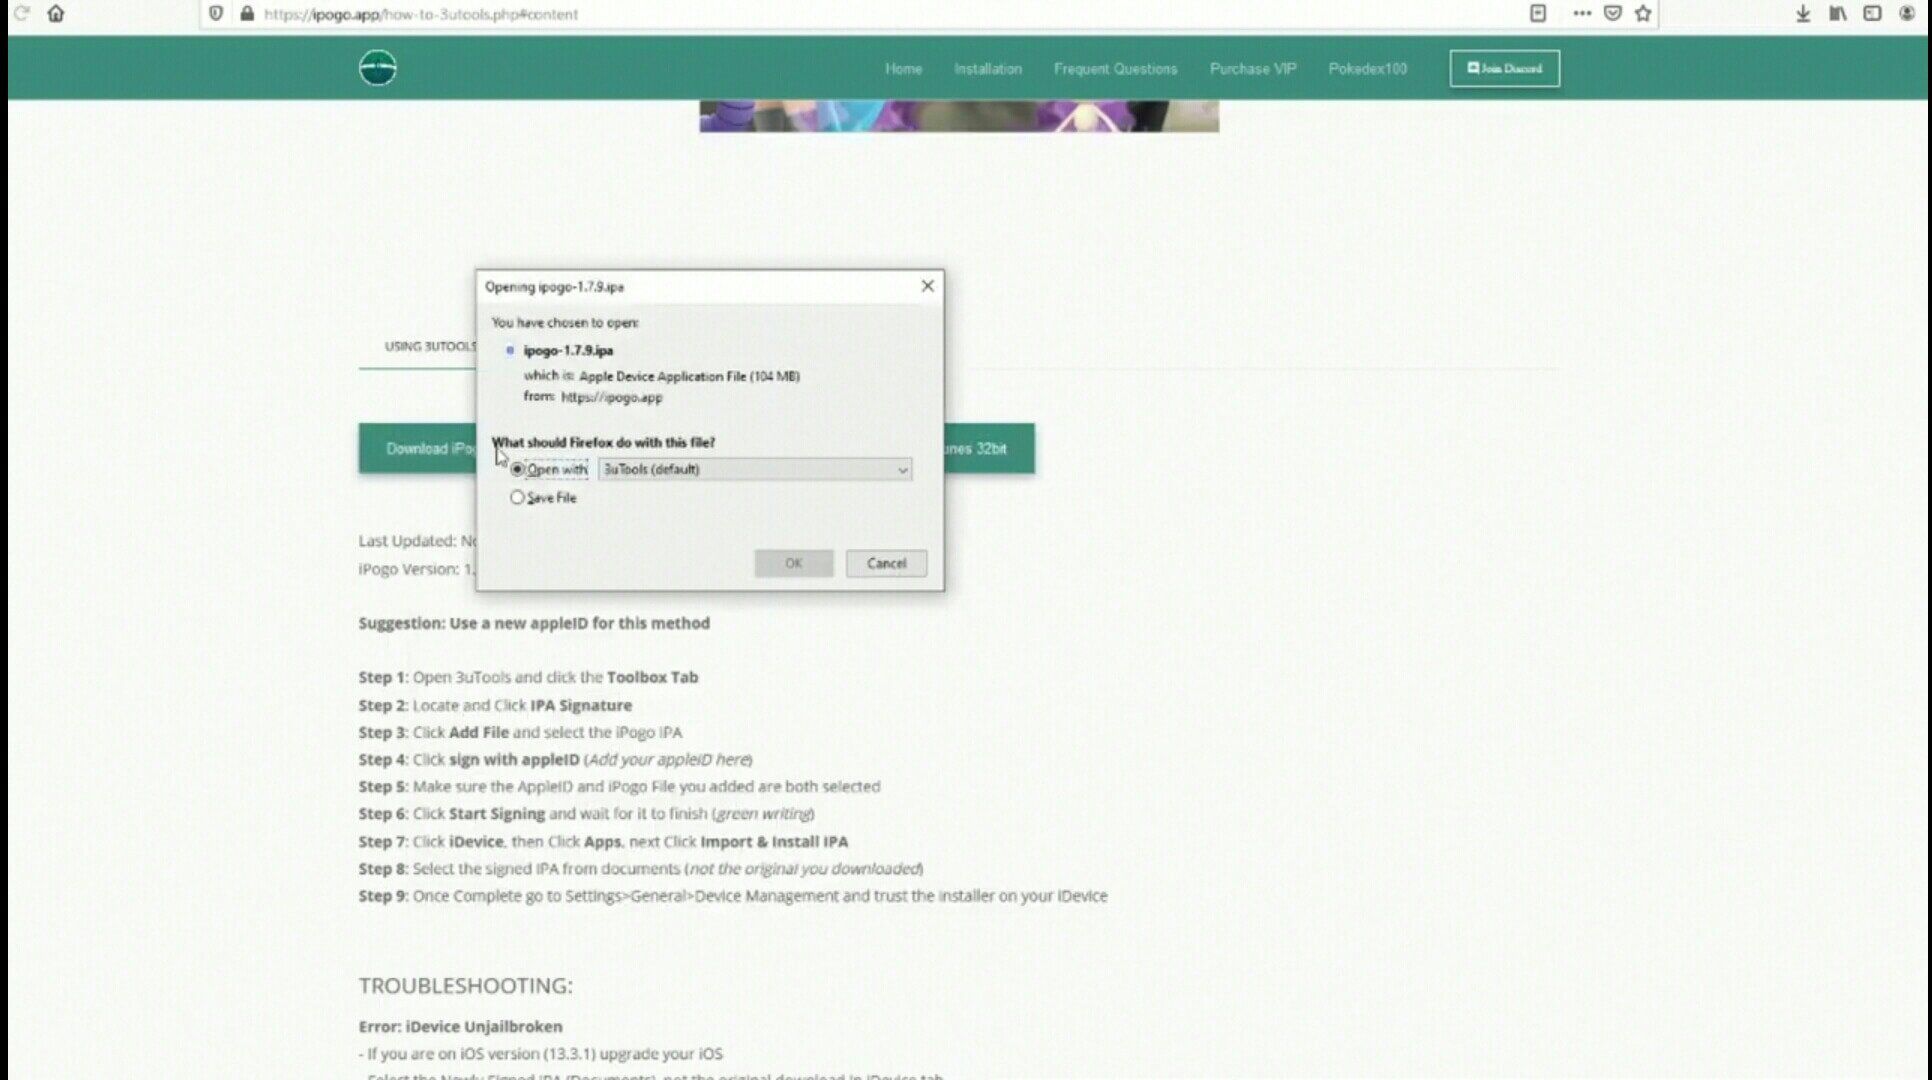Click the 'Last Updated' text
This screenshot has width=1932, height=1080.
(x=417, y=541)
